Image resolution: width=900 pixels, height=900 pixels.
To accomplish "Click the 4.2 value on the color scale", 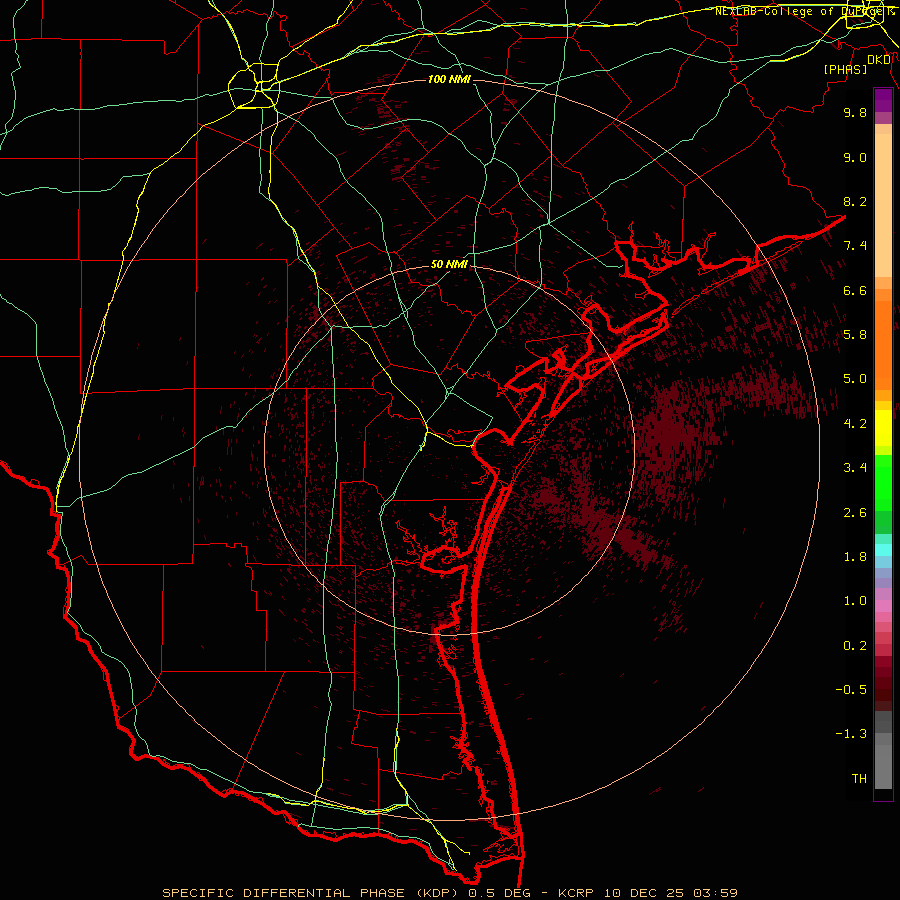I will coord(855,424).
